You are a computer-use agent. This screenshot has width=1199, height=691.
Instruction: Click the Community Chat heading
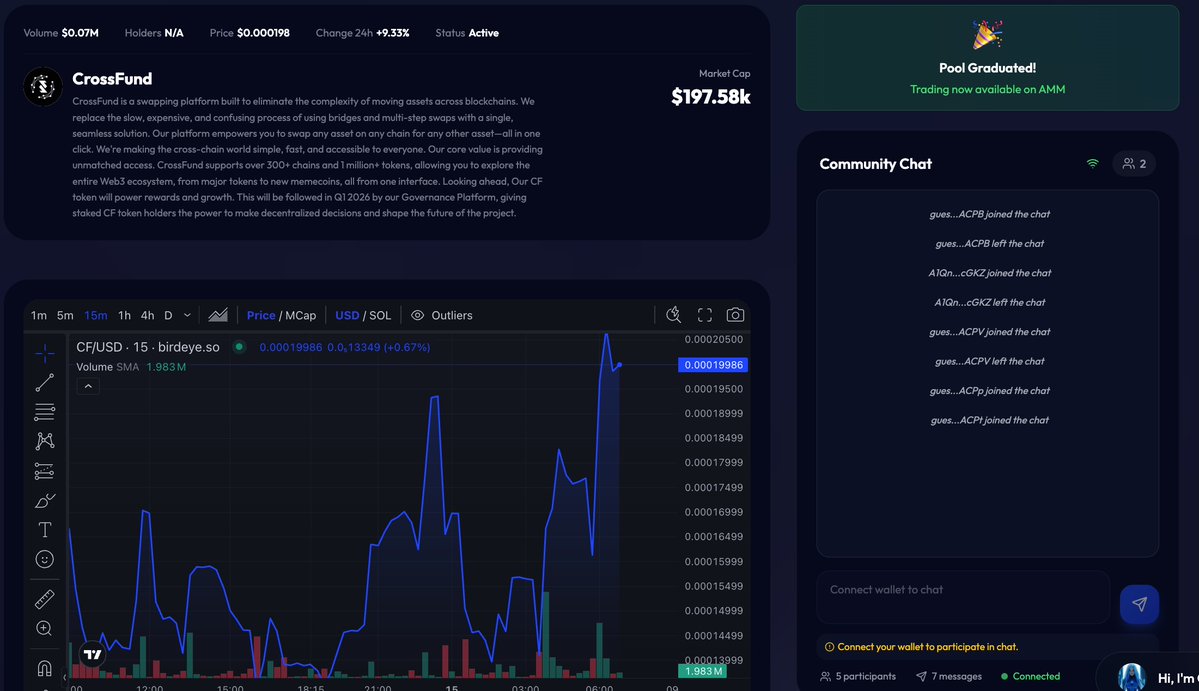click(876, 164)
